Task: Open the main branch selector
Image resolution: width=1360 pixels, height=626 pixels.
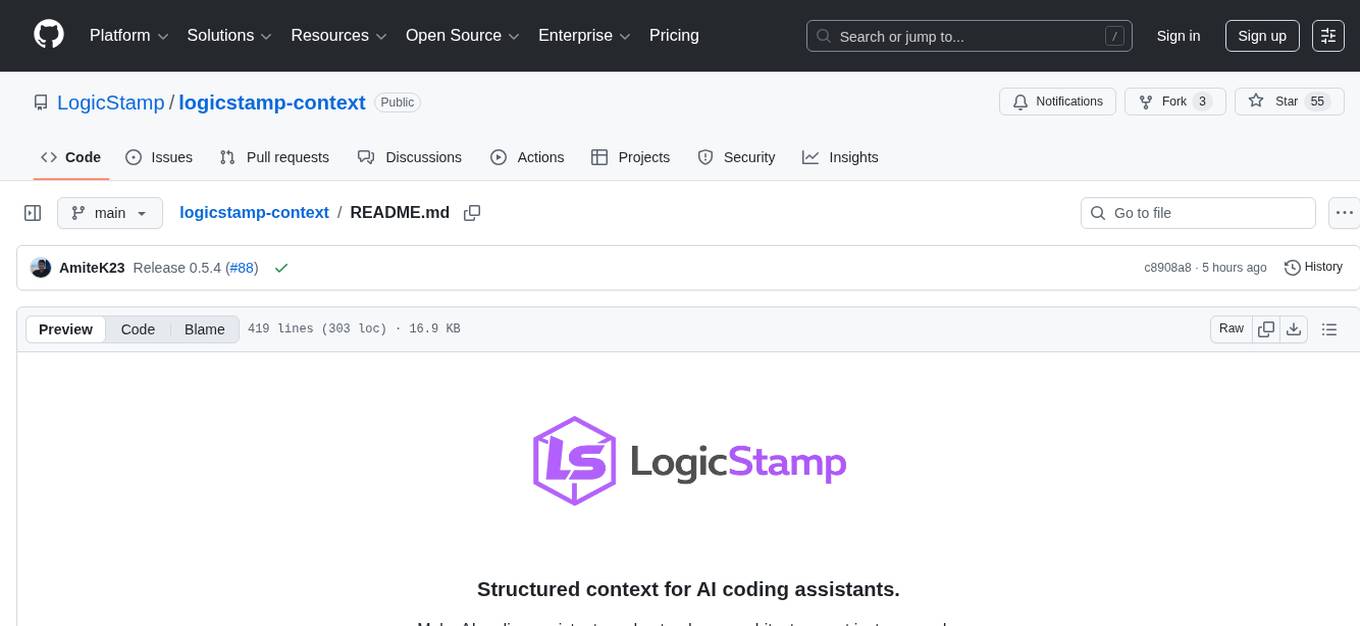Action: (110, 212)
